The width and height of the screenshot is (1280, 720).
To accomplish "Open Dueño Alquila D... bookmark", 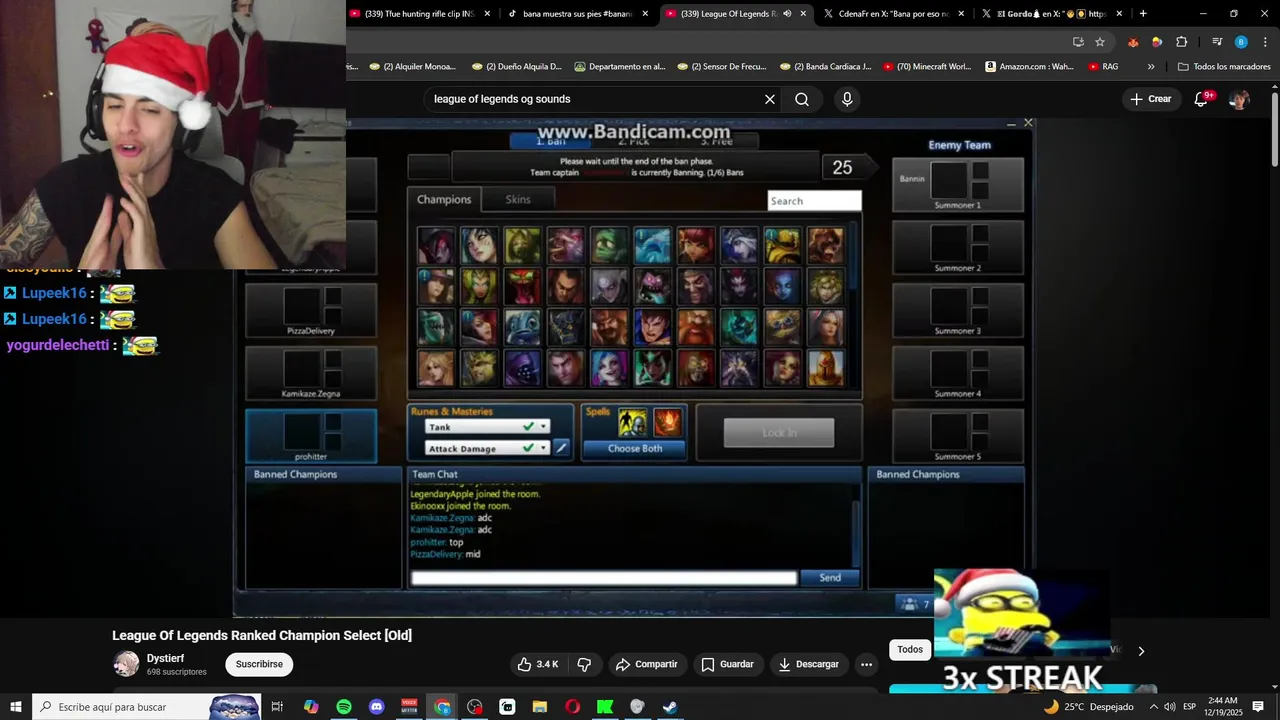I will click(515, 67).
